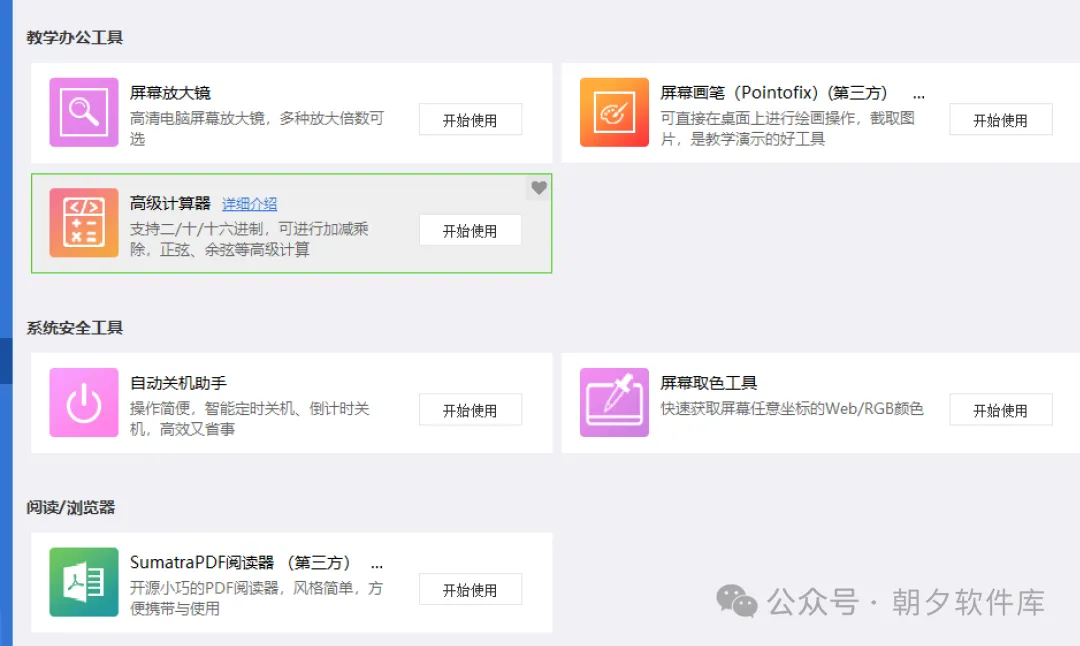Click the SumatraPDF reader icon
The width and height of the screenshot is (1080, 646).
coord(83,583)
